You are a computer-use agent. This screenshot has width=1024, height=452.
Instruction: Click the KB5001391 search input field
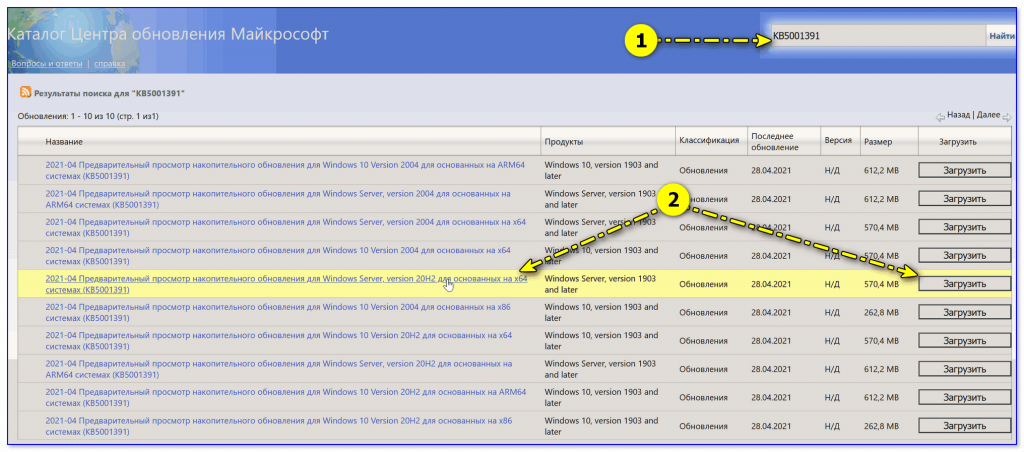coord(877,36)
